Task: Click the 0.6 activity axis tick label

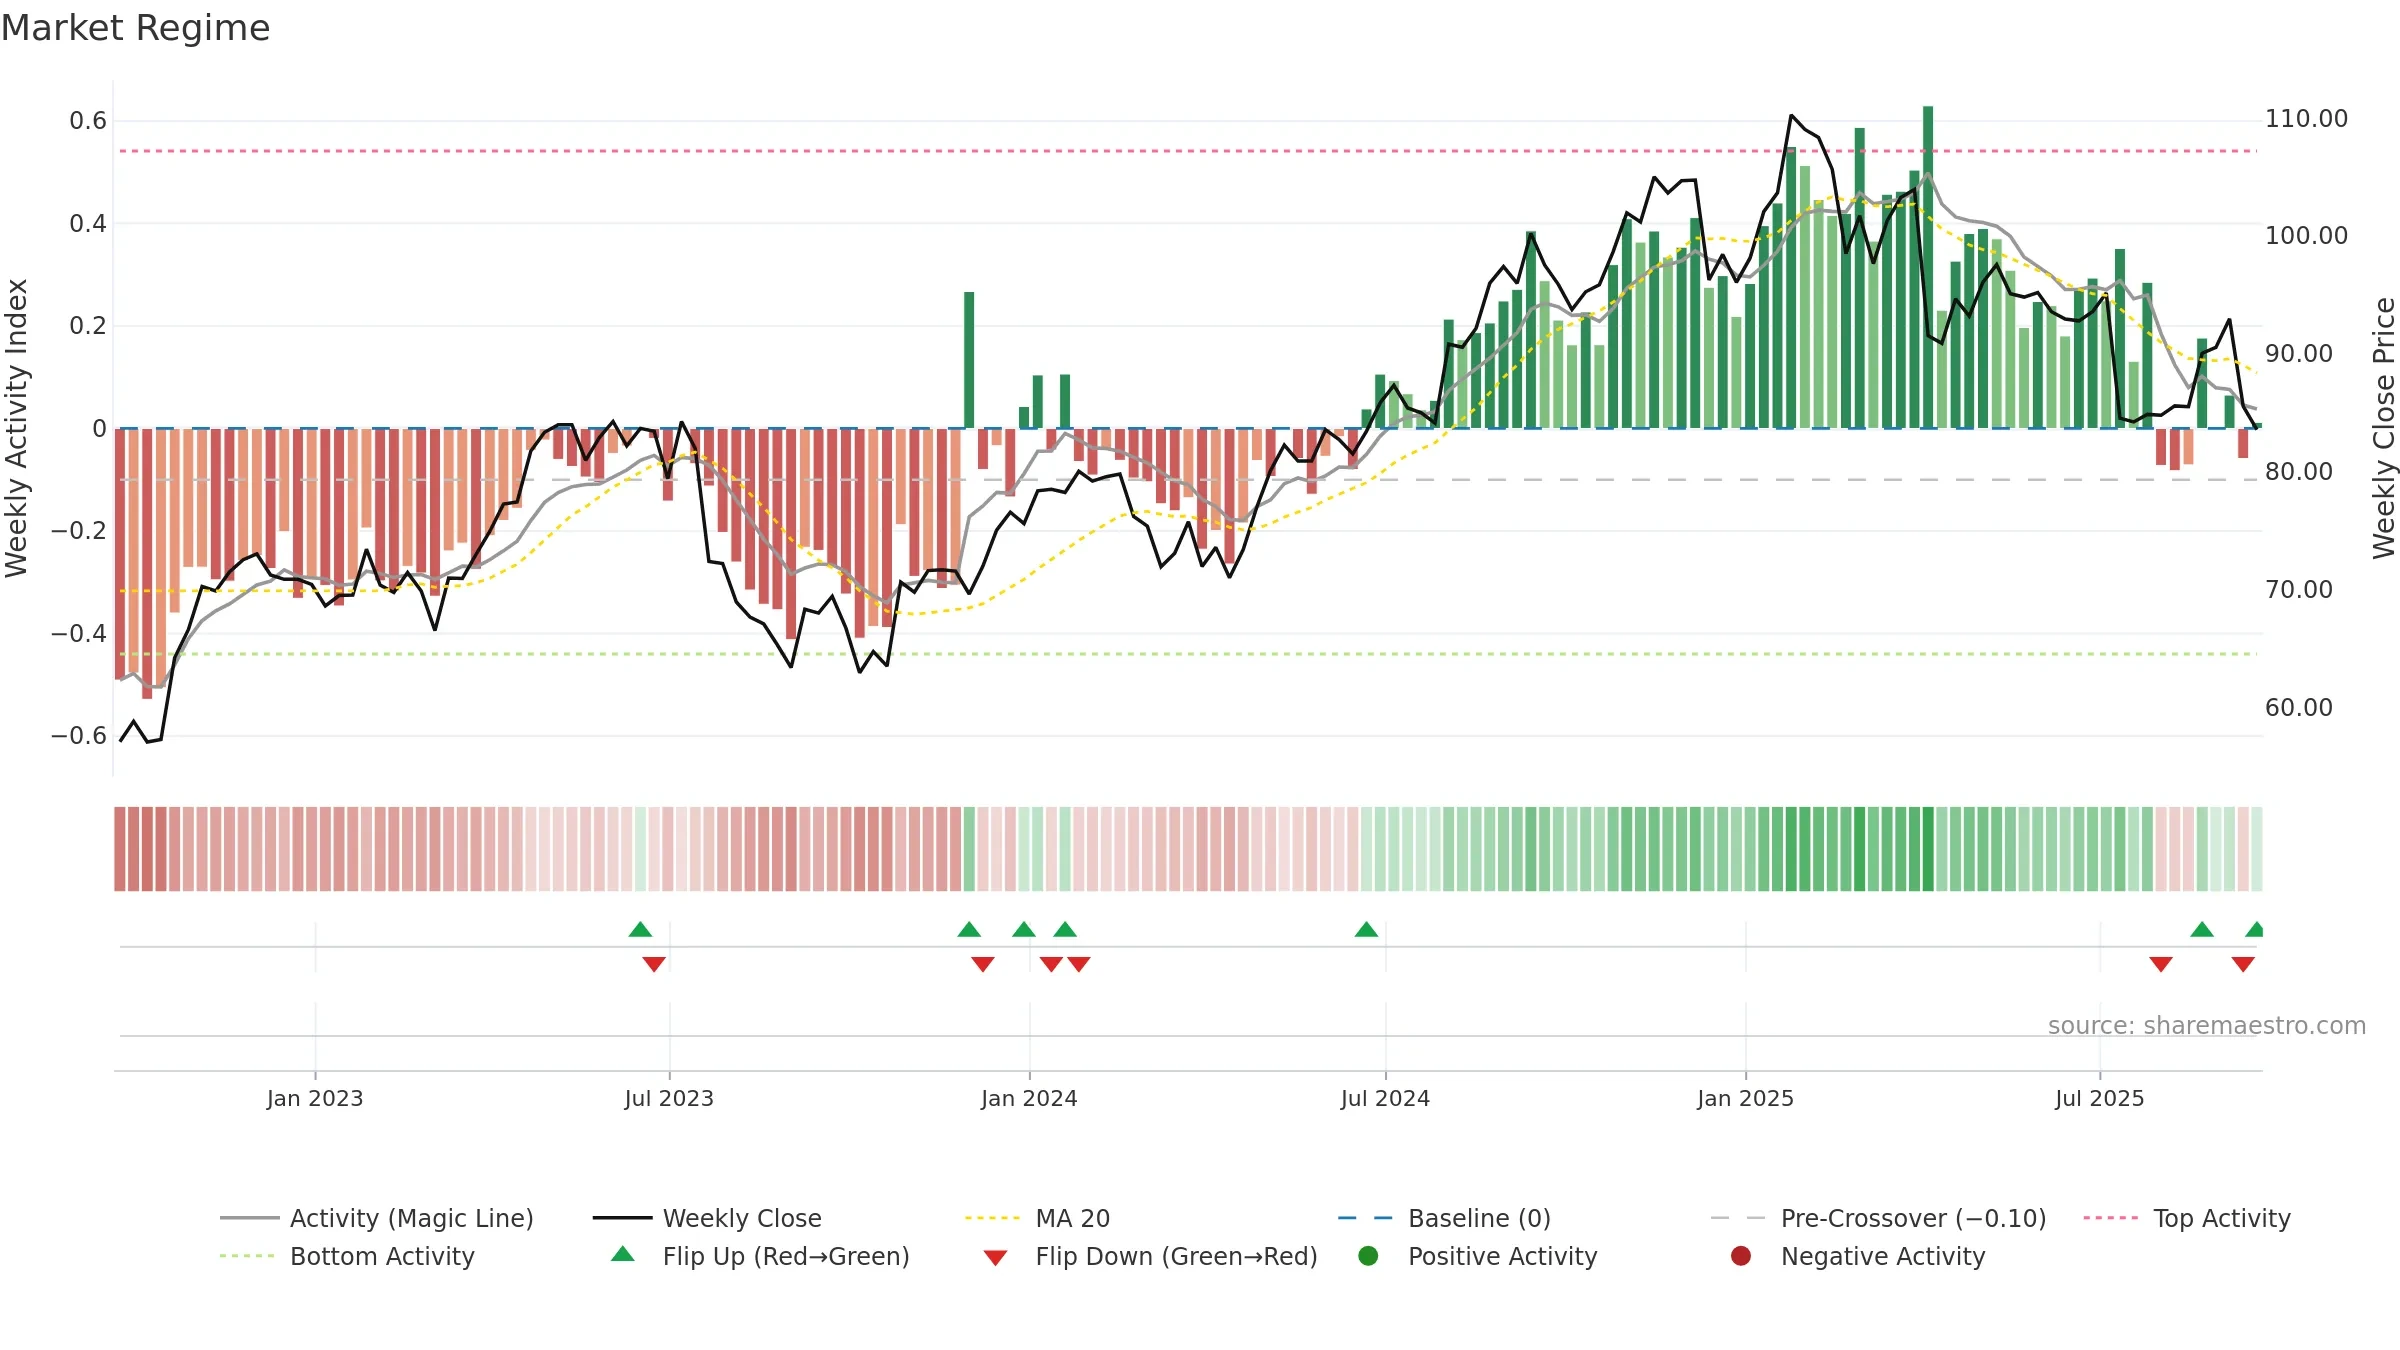Action: pos(88,121)
